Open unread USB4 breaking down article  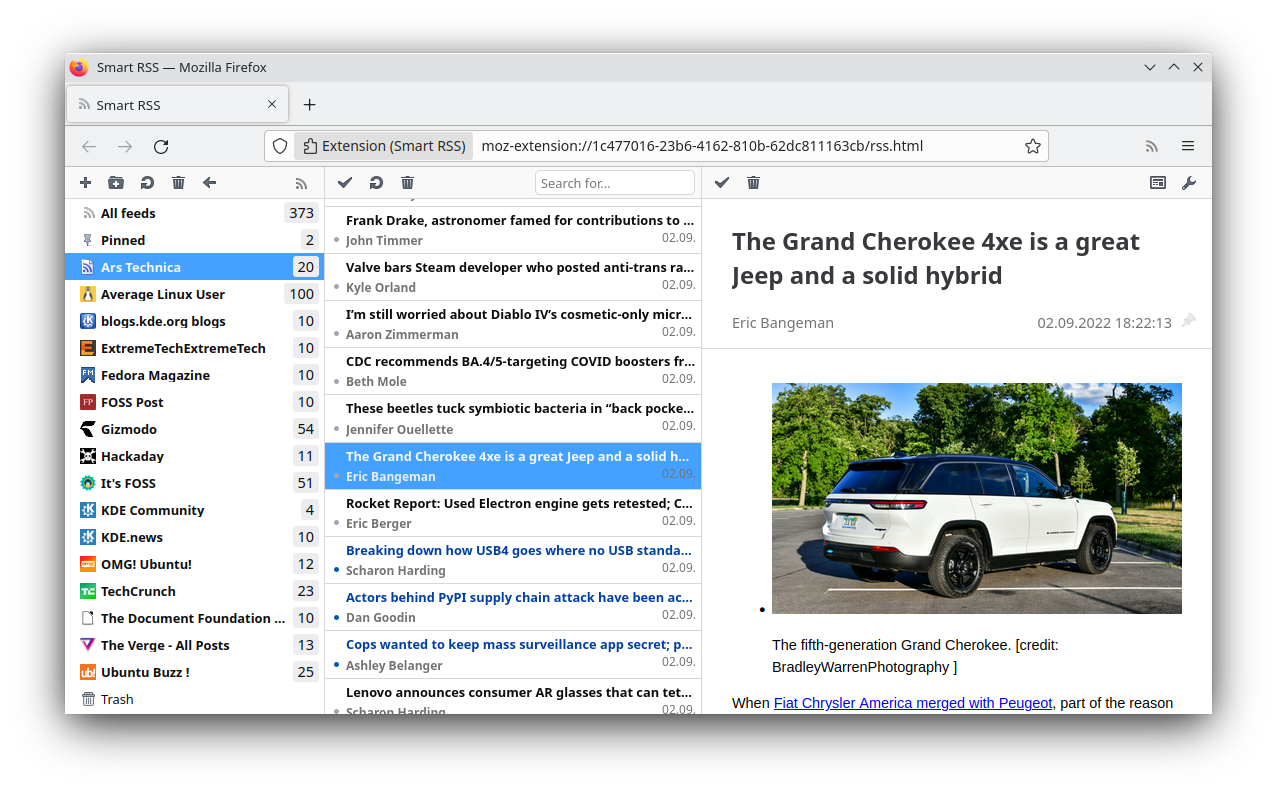pos(513,560)
